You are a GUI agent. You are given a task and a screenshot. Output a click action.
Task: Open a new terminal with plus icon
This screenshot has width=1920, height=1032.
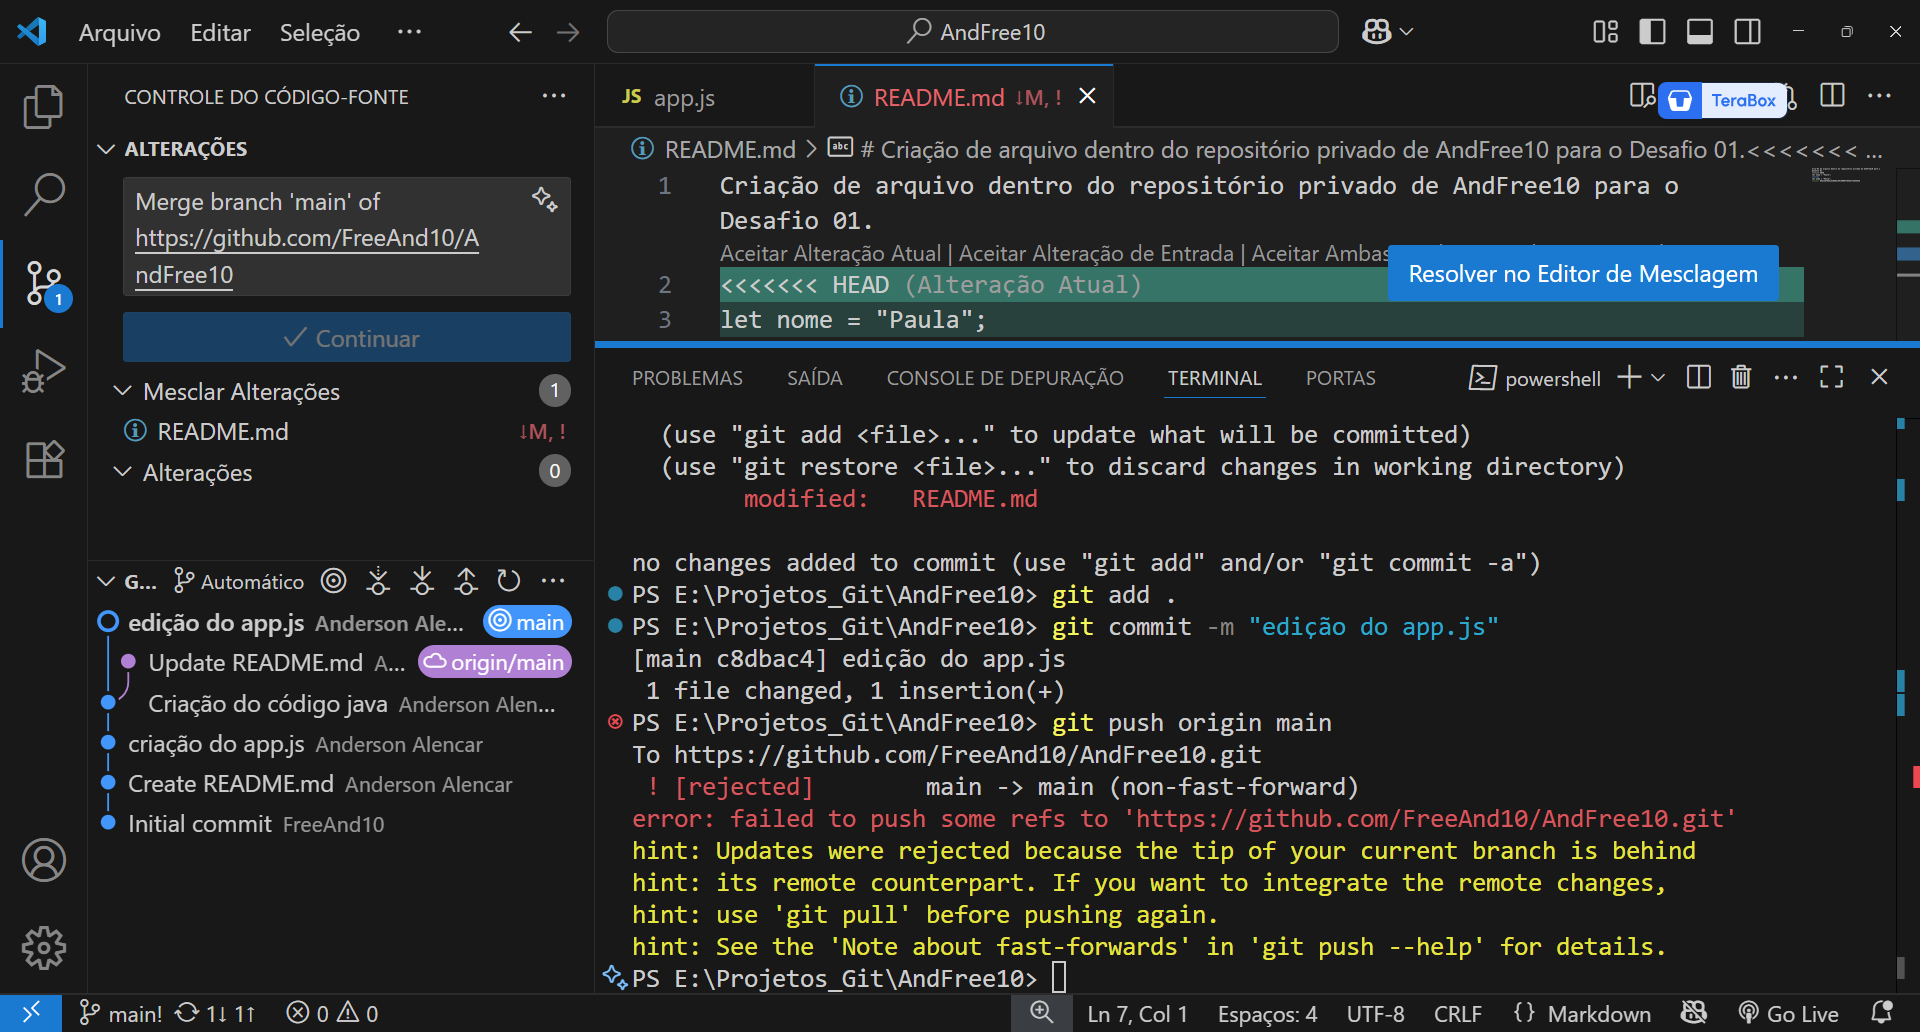pyautogui.click(x=1630, y=377)
